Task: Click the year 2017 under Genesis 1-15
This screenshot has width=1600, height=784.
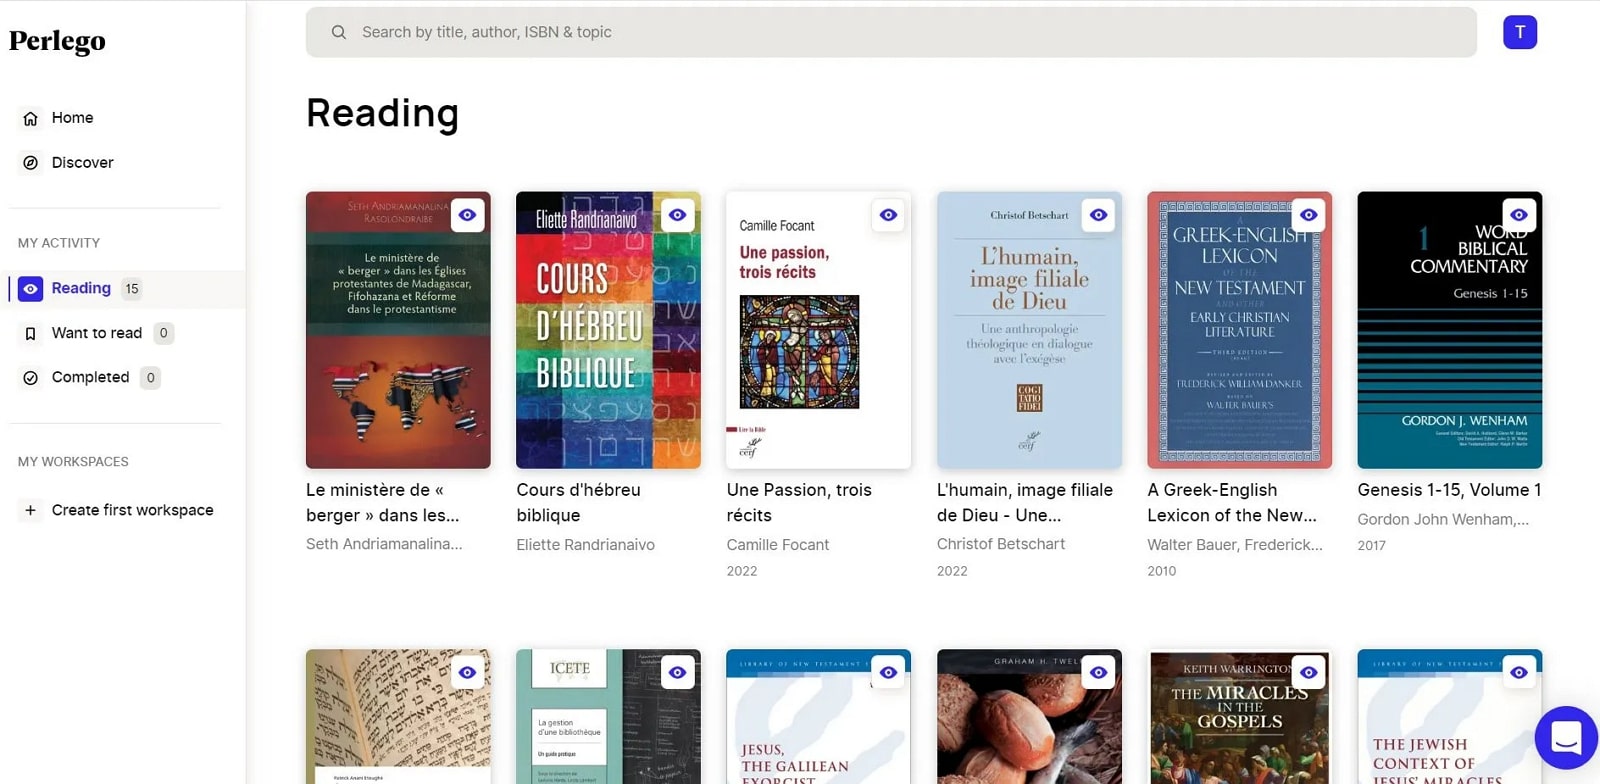Action: point(1372,546)
